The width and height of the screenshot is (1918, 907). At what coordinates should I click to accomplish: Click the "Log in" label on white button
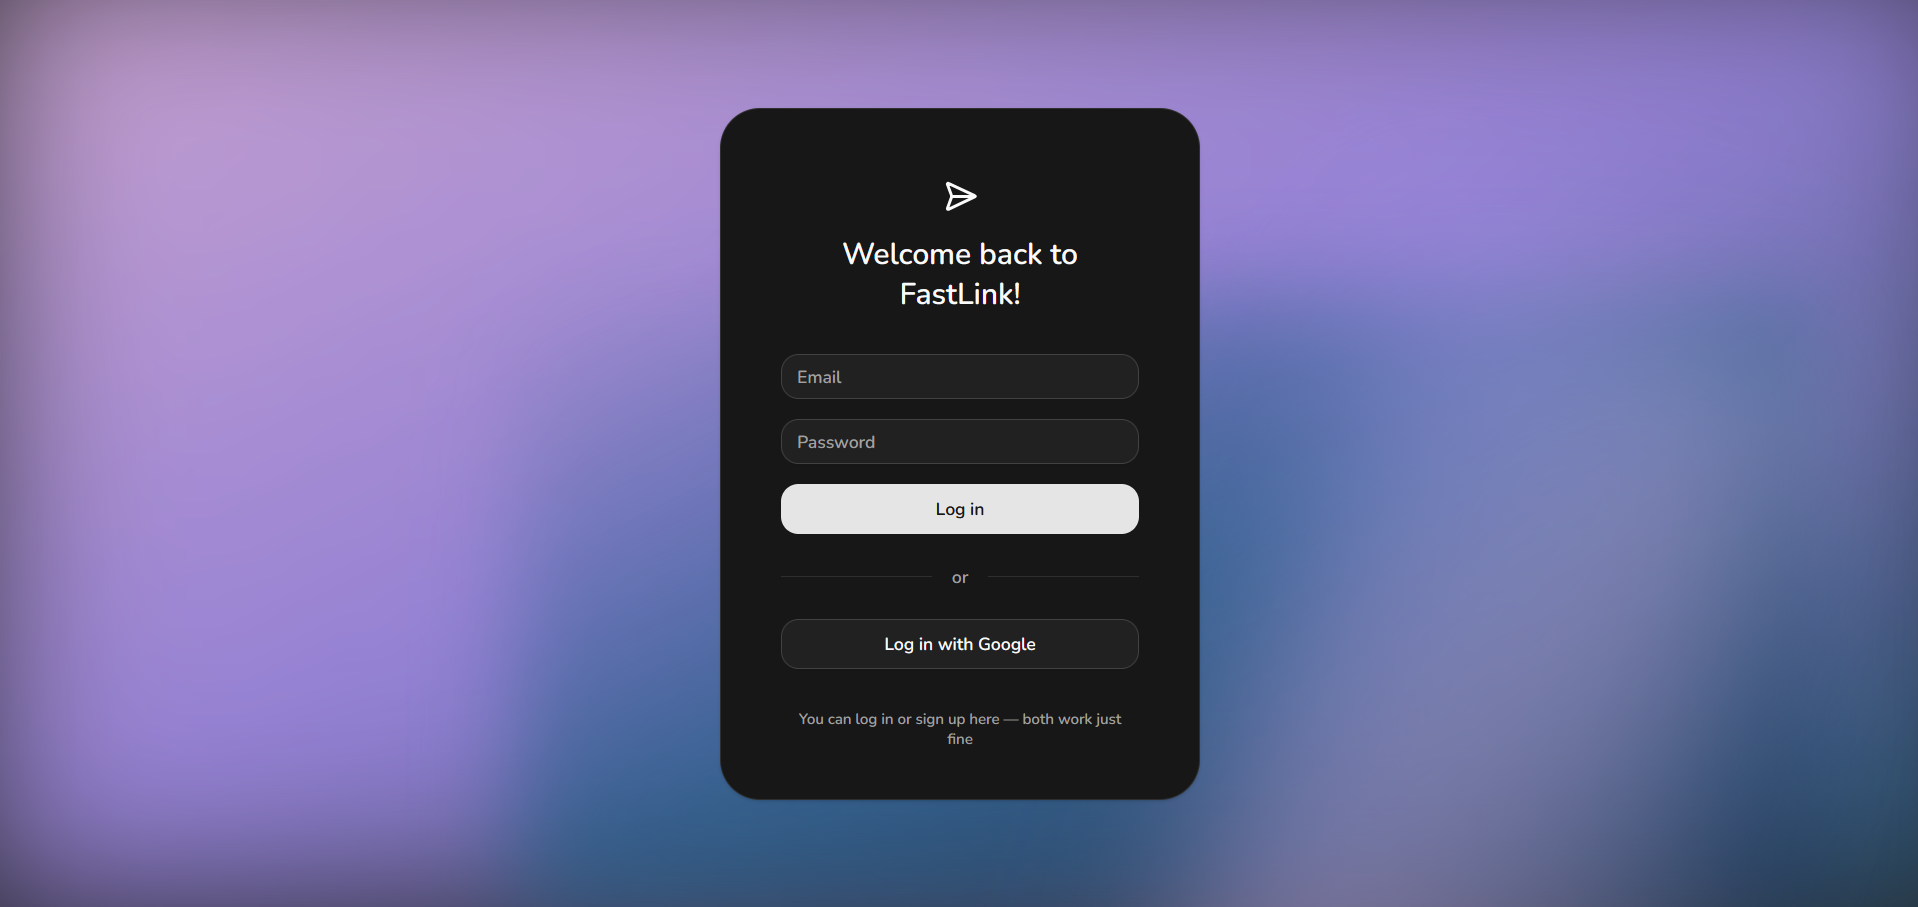pos(960,509)
